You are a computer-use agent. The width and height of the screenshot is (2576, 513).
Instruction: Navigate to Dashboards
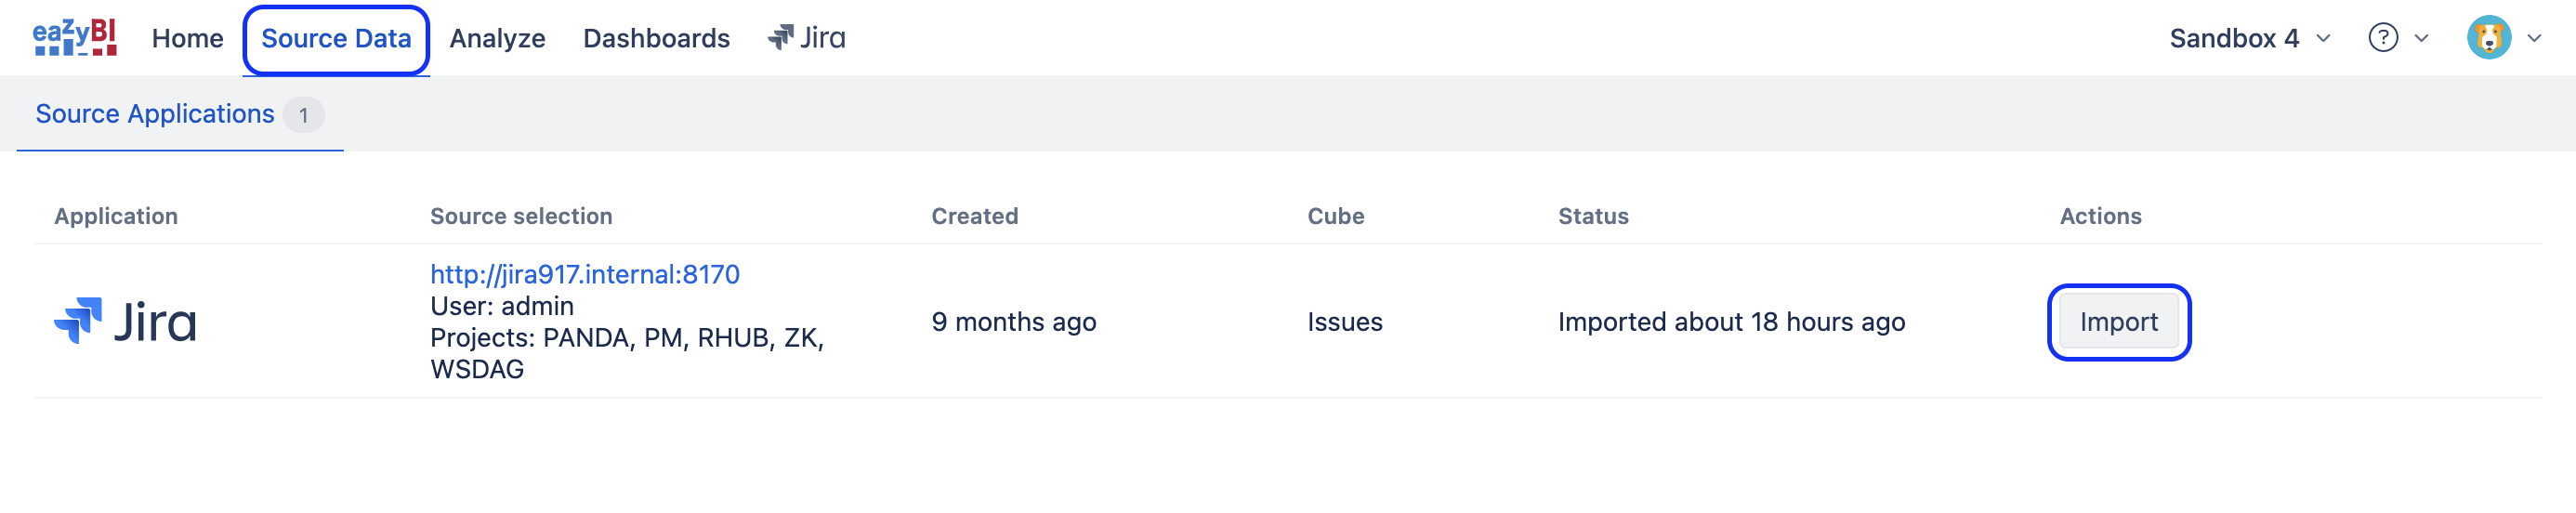click(656, 38)
